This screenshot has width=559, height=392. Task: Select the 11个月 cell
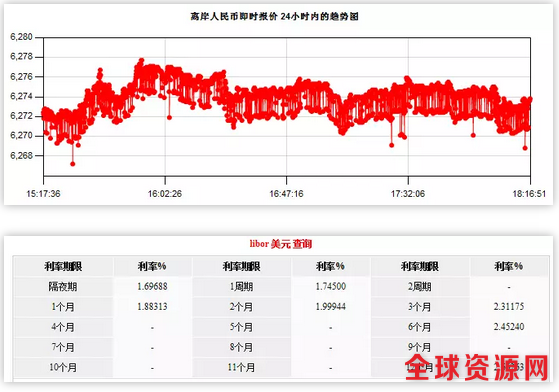241,367
